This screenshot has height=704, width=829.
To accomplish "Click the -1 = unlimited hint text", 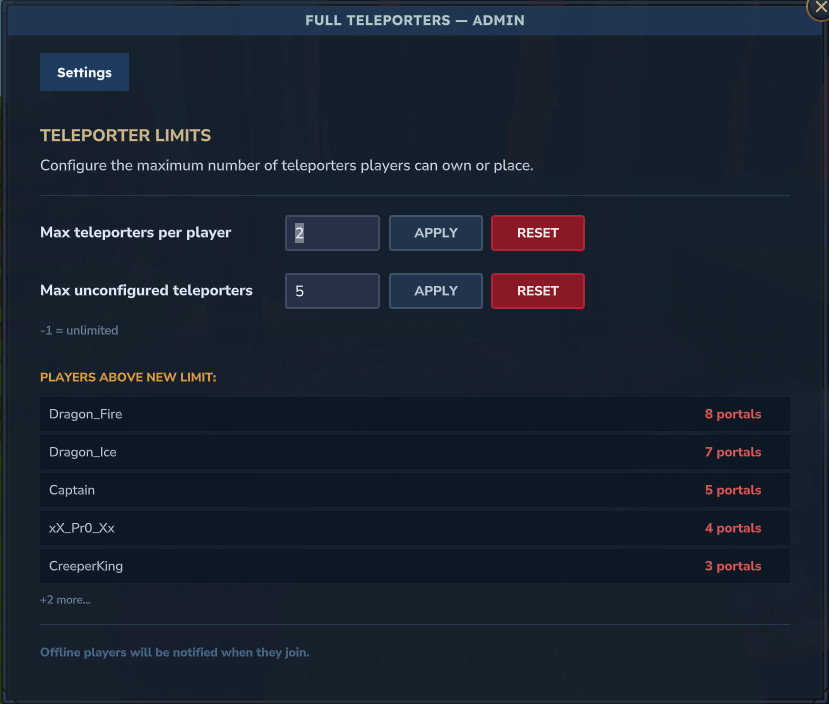I will tap(79, 330).
